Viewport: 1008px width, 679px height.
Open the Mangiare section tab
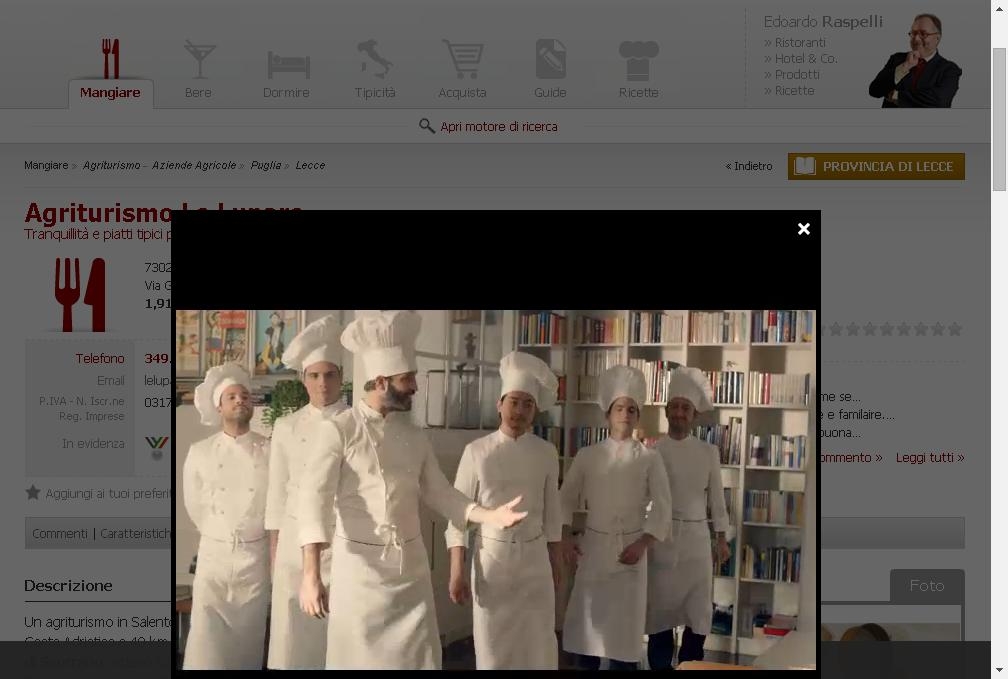(111, 93)
